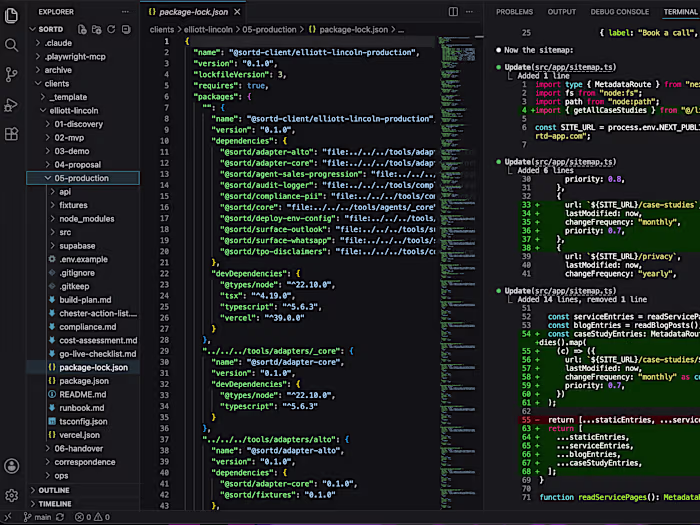The width and height of the screenshot is (700, 525).
Task: Click clients in the breadcrumb path
Action: (162, 30)
